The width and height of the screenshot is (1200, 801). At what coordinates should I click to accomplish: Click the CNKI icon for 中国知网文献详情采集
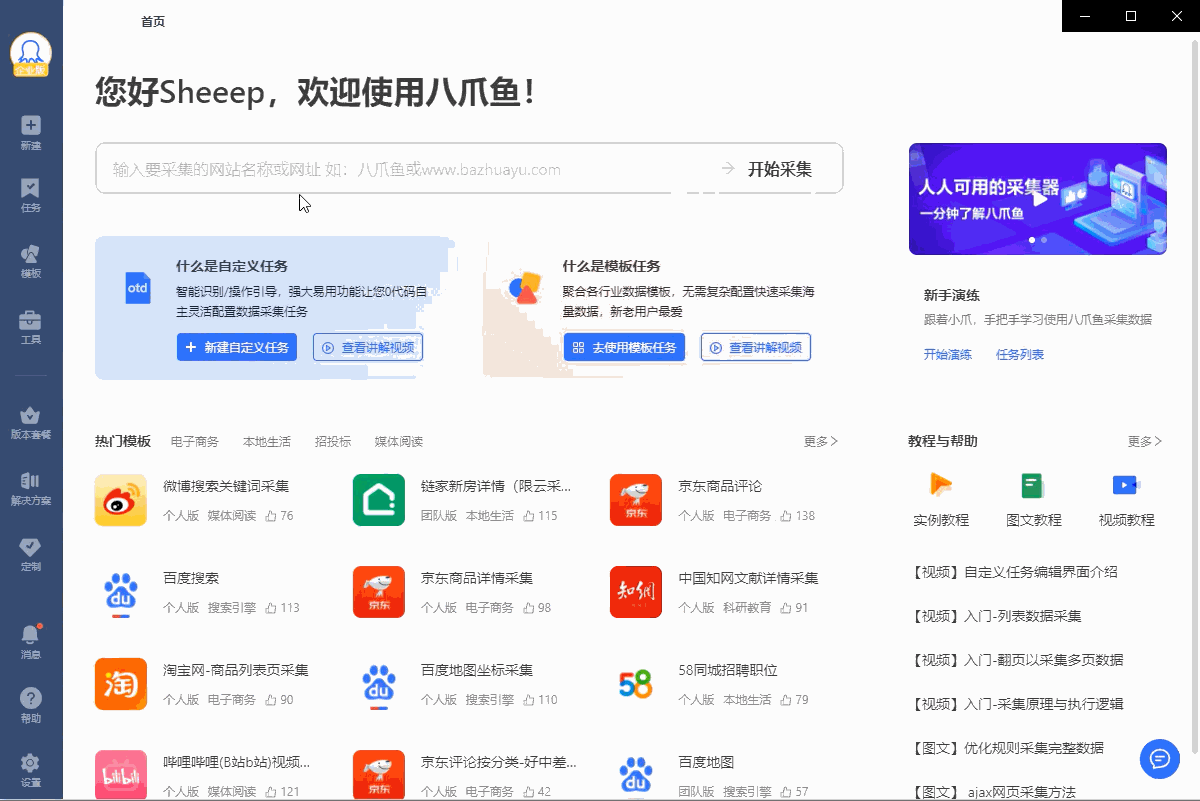[636, 592]
